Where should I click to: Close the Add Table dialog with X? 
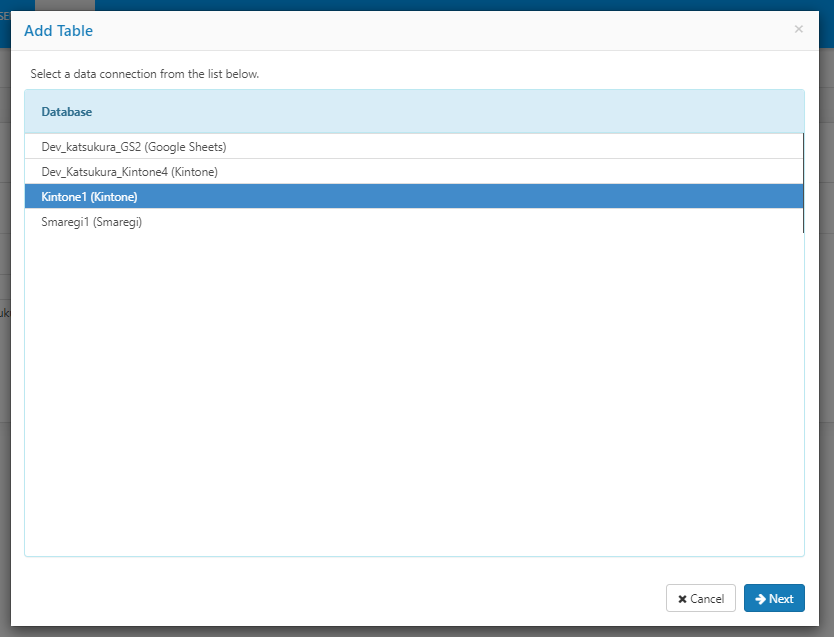tap(798, 29)
